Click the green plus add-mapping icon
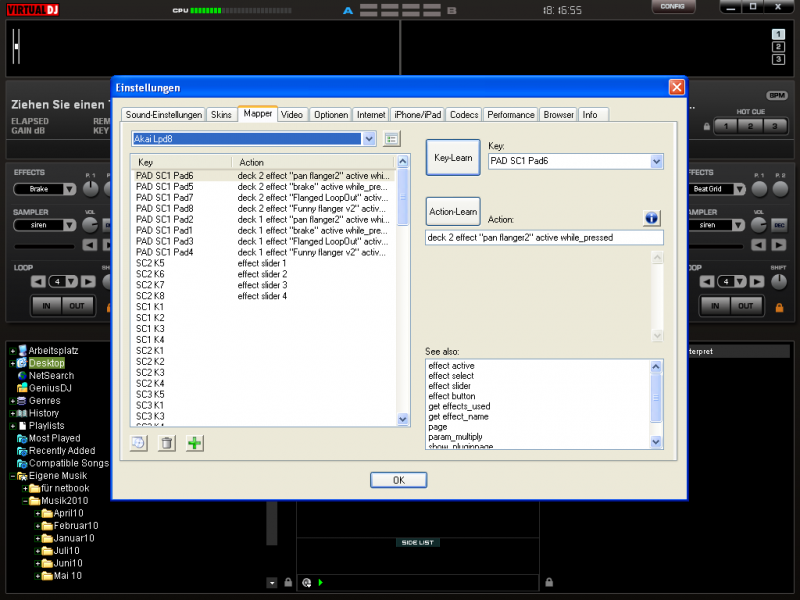This screenshot has height=600, width=800. tap(194, 443)
